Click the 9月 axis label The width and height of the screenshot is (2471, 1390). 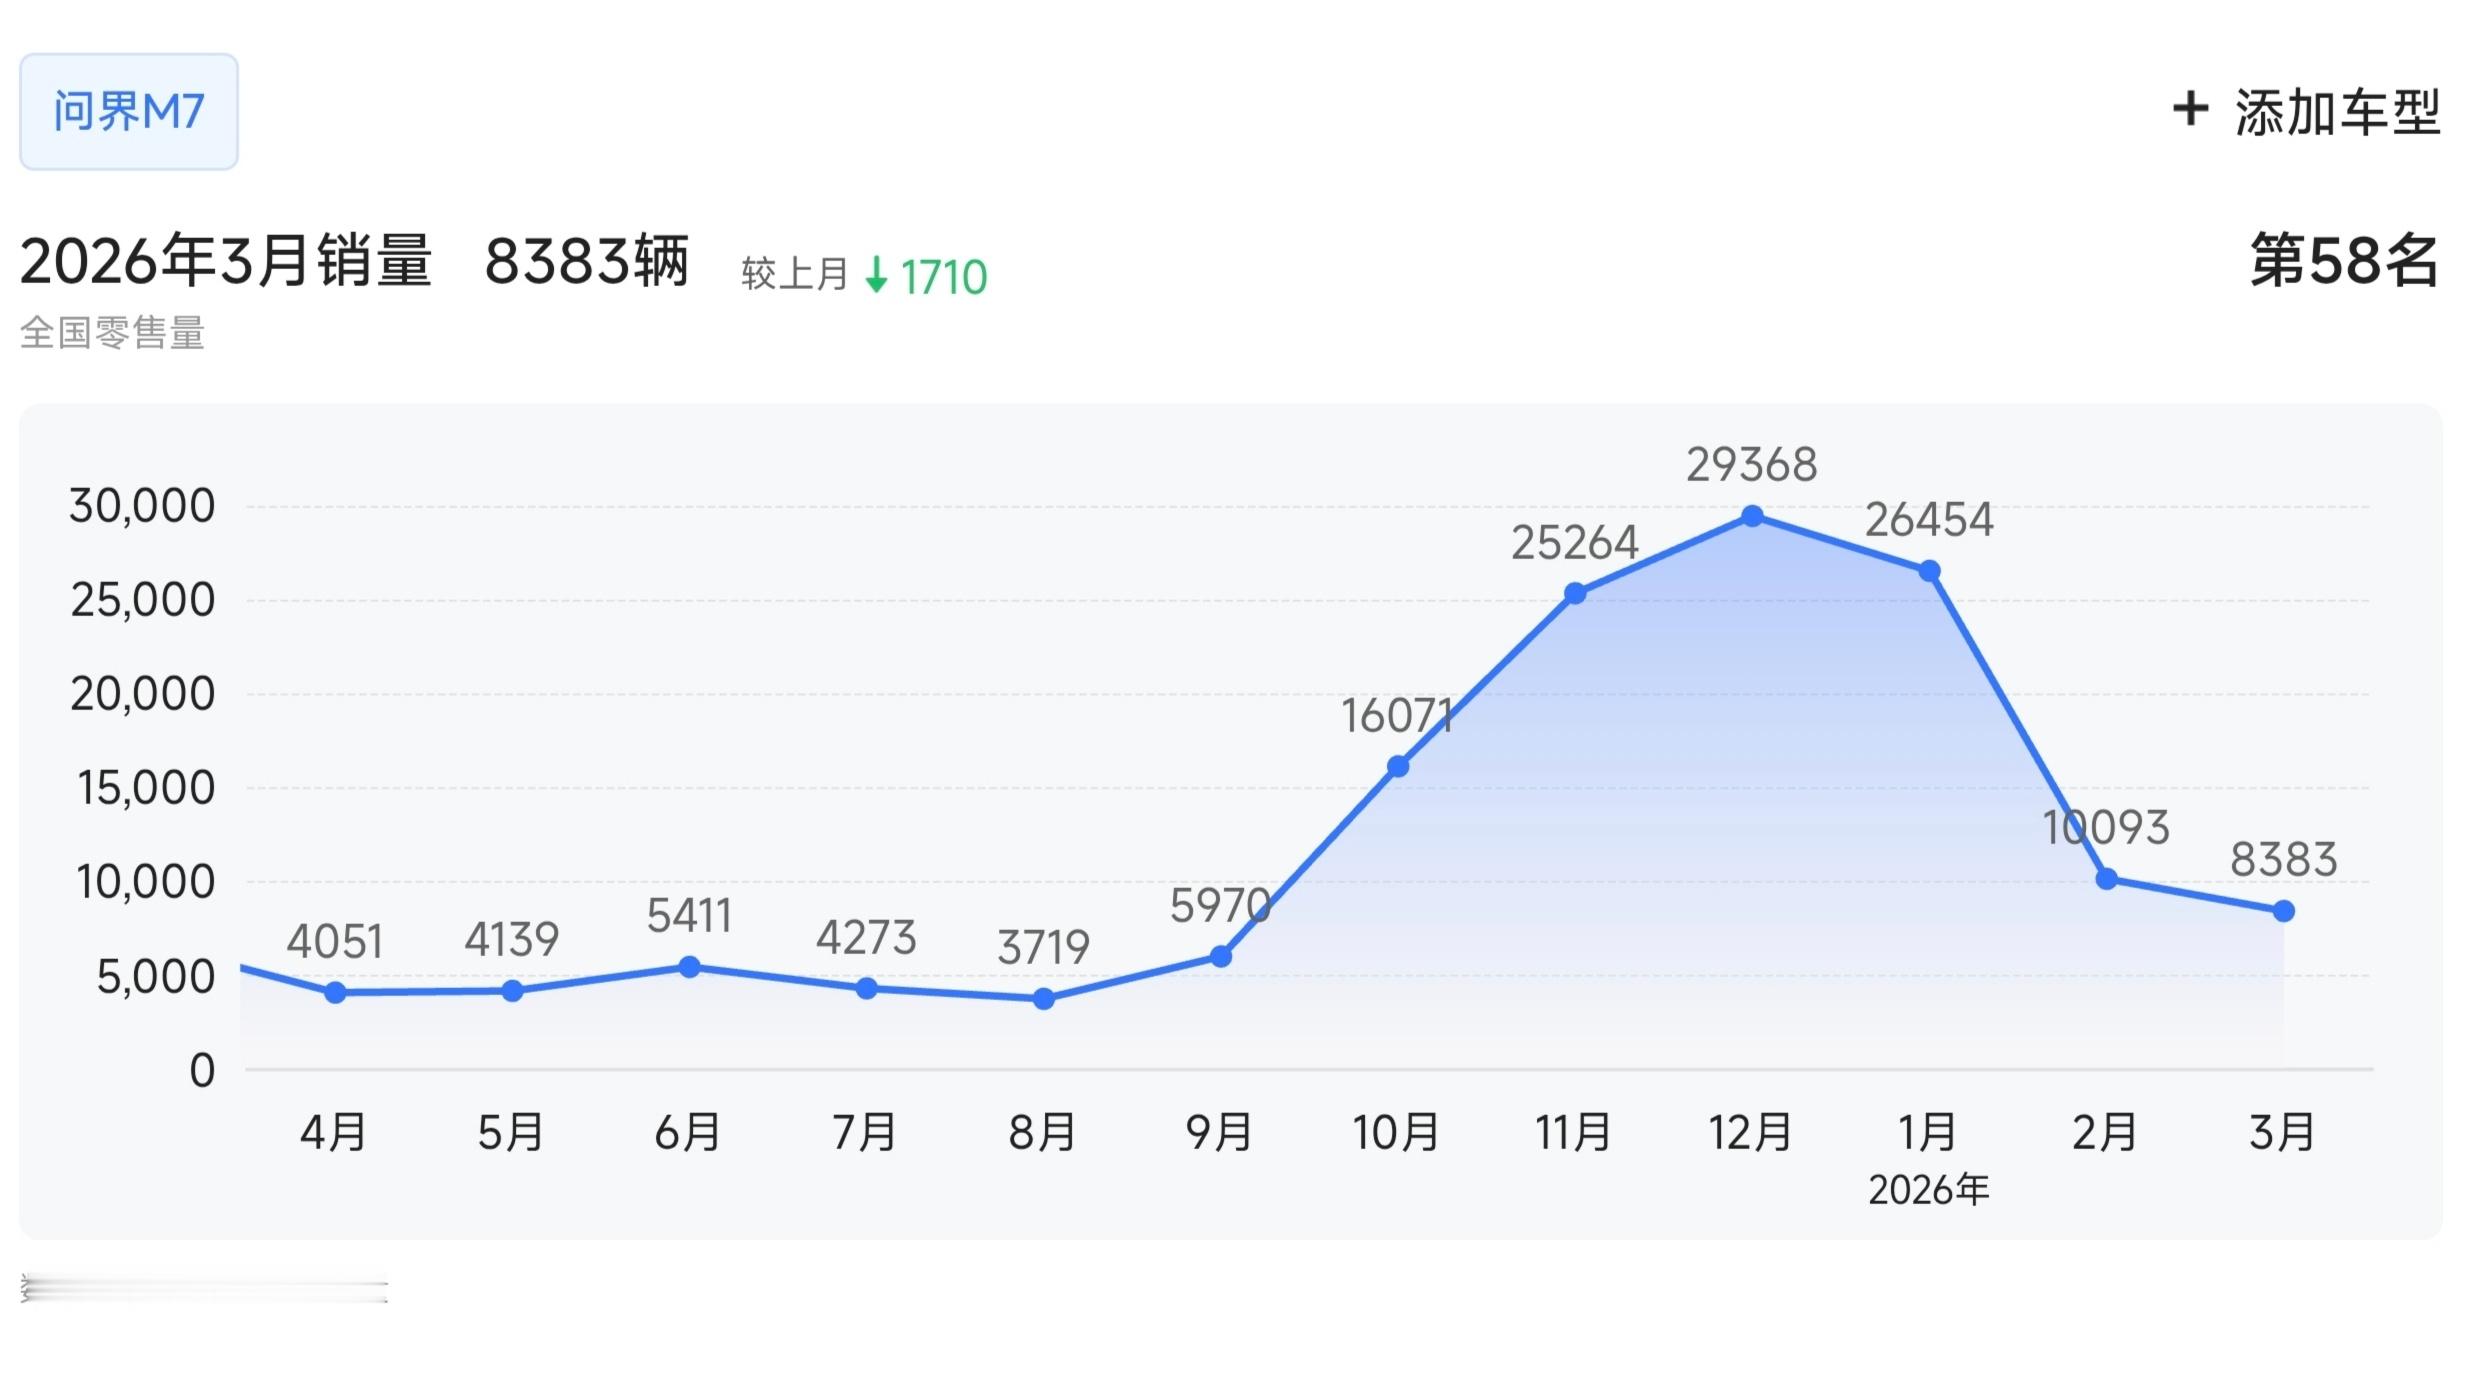point(1219,1132)
